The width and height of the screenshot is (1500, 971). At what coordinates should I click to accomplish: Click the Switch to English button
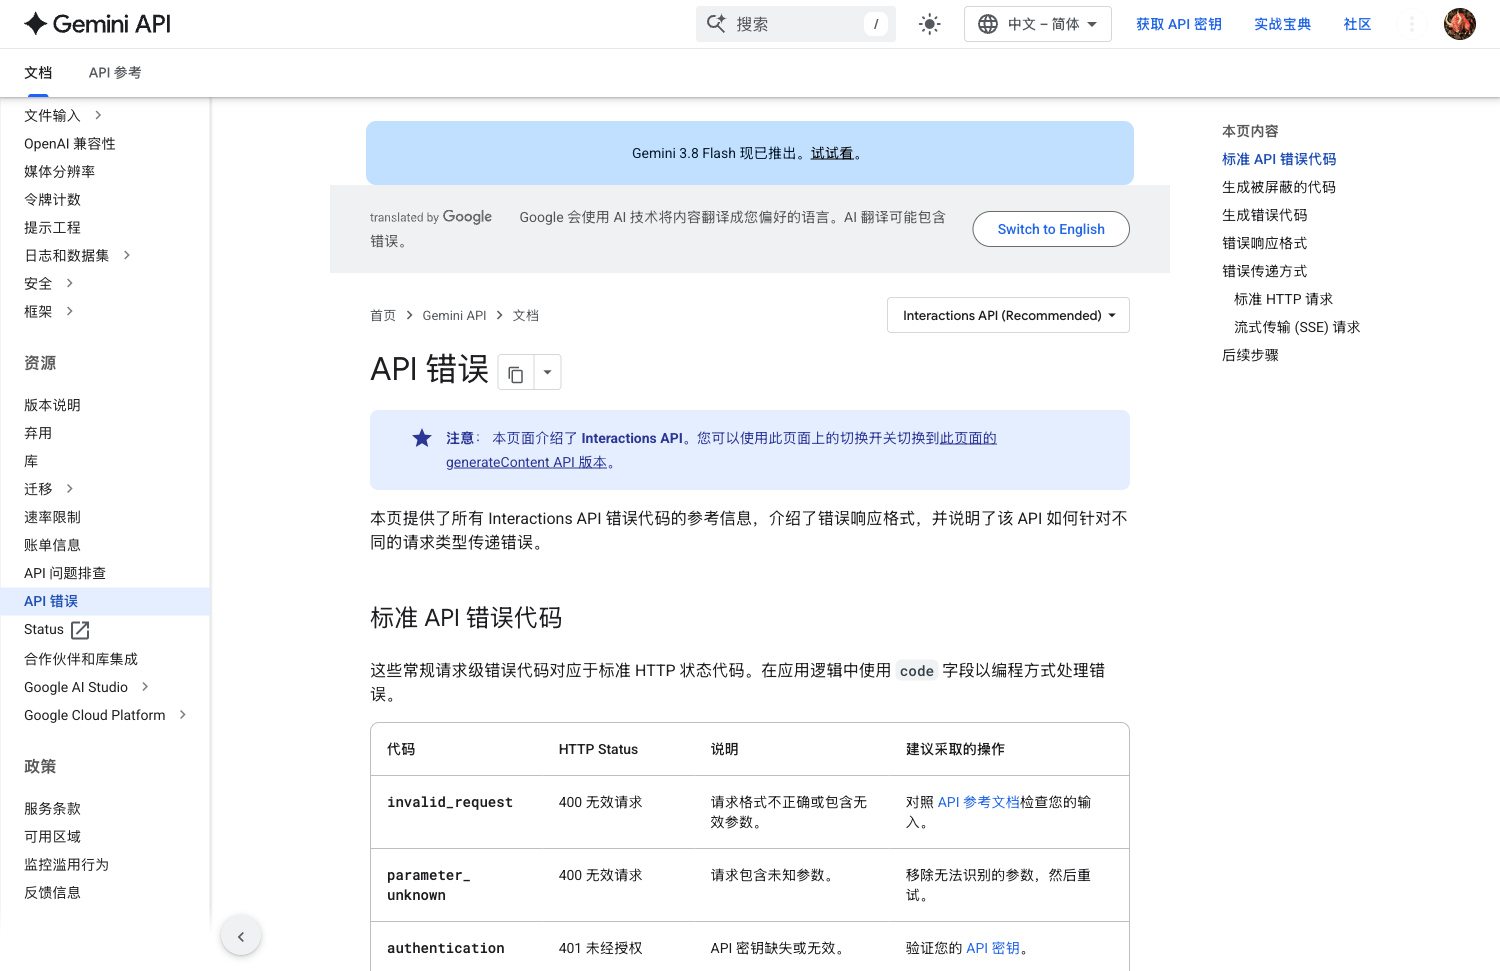point(1051,229)
